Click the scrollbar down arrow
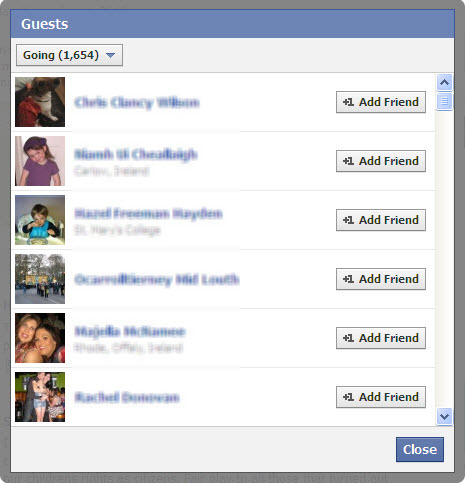This screenshot has height=483, width=465. click(444, 416)
